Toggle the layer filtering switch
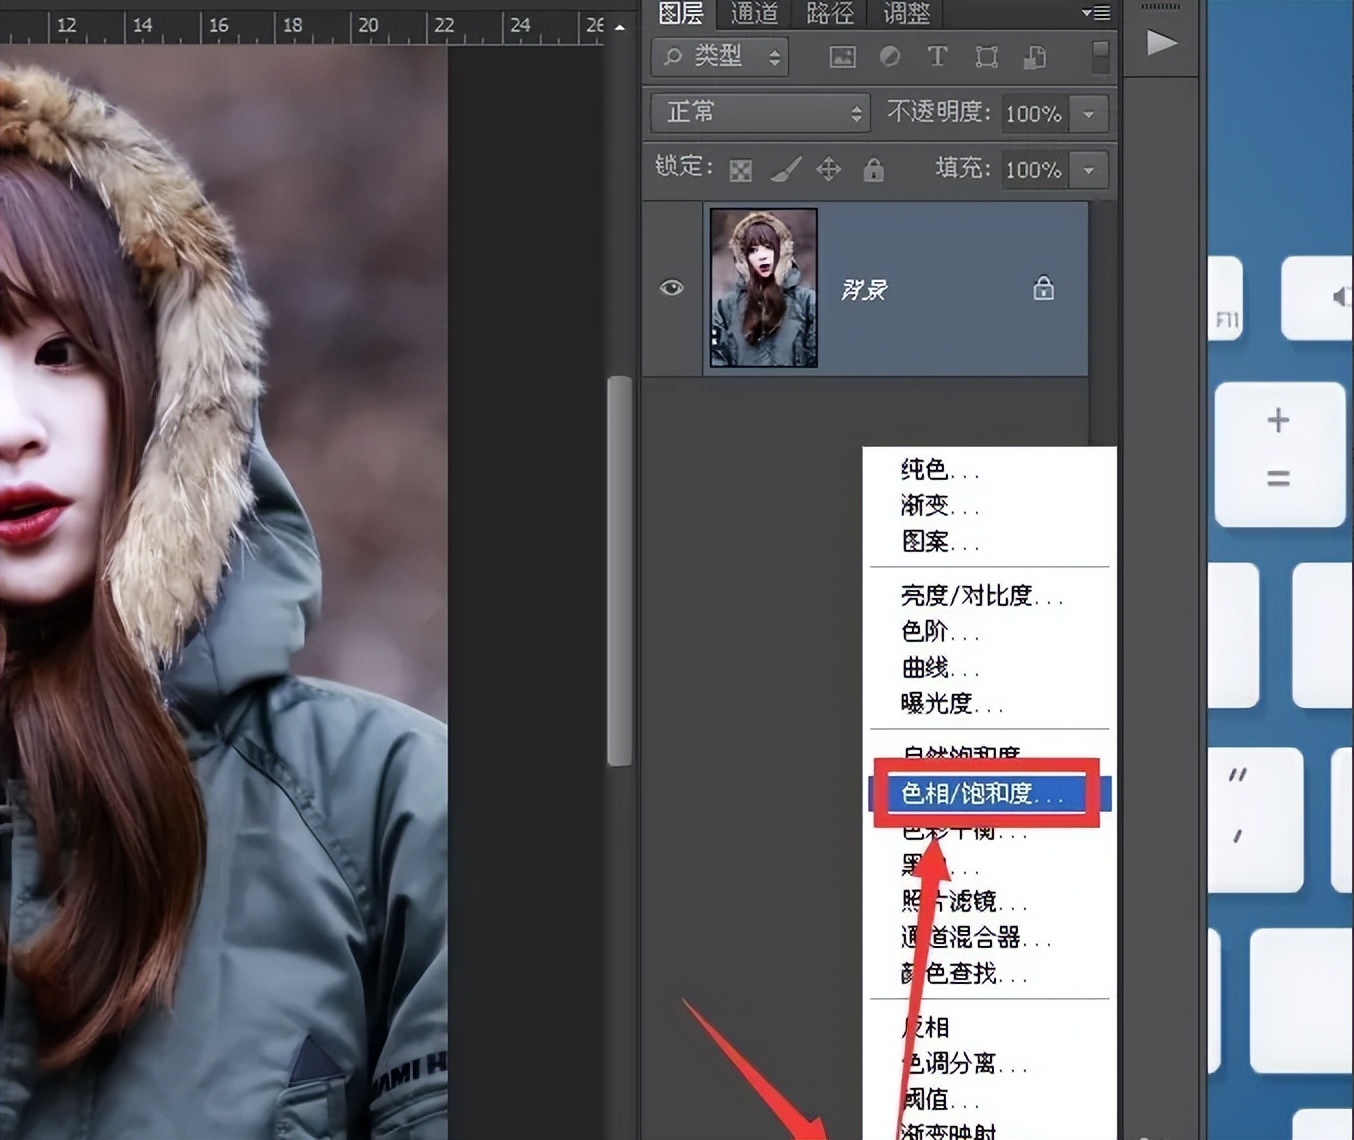Viewport: 1354px width, 1140px height. click(1099, 57)
